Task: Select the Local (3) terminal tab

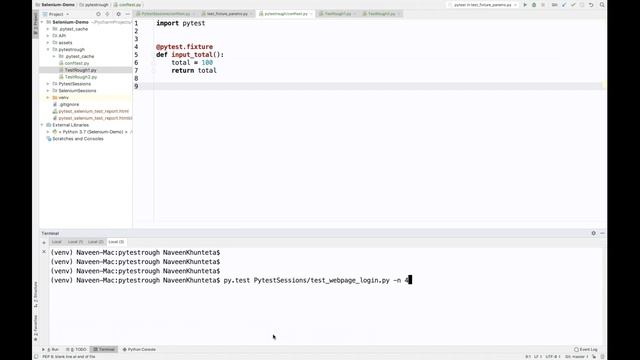Action: coord(116,242)
